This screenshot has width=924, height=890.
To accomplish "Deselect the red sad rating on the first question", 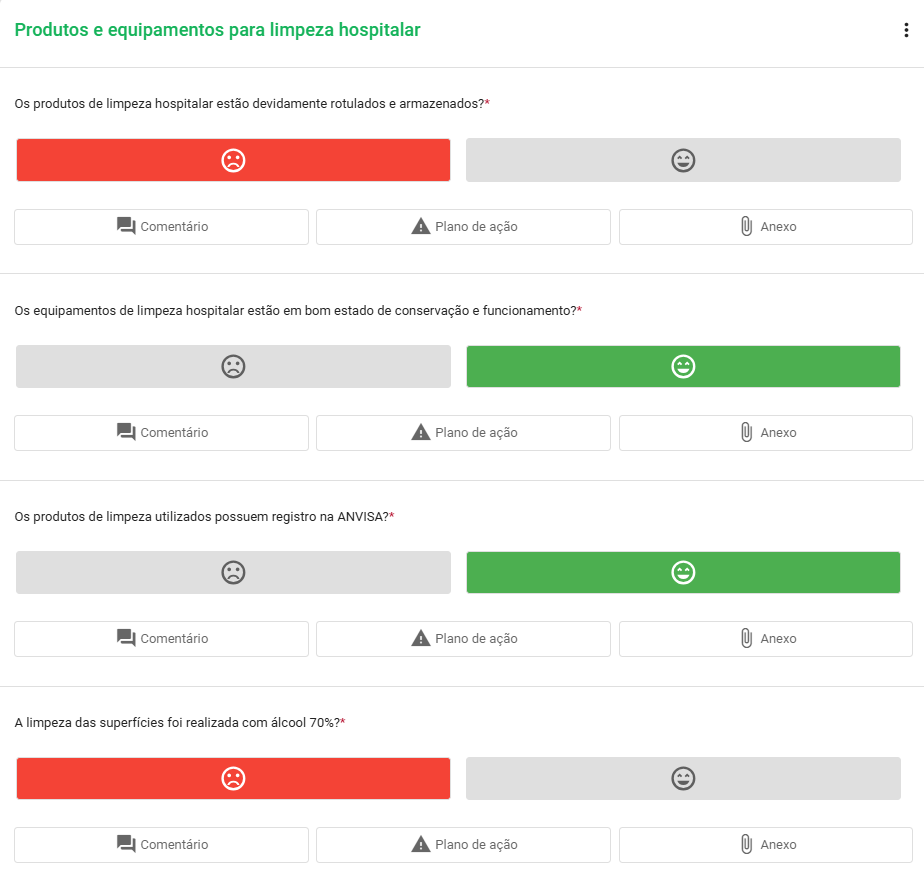I will (233, 159).
